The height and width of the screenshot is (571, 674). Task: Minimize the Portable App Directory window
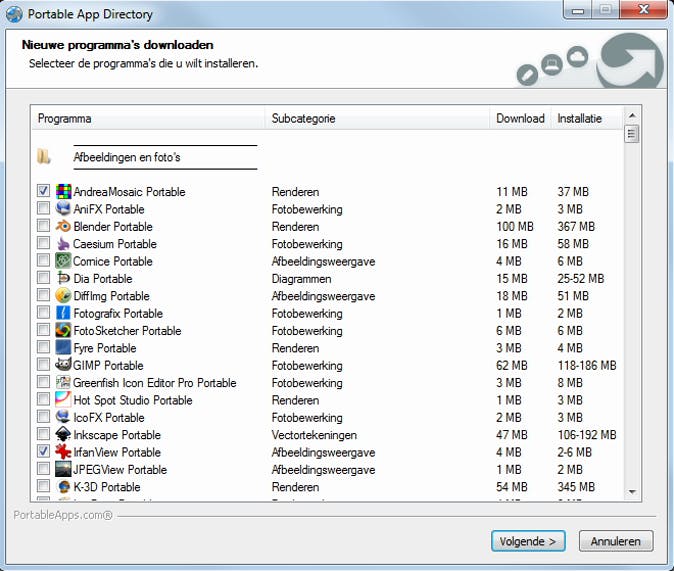[578, 10]
